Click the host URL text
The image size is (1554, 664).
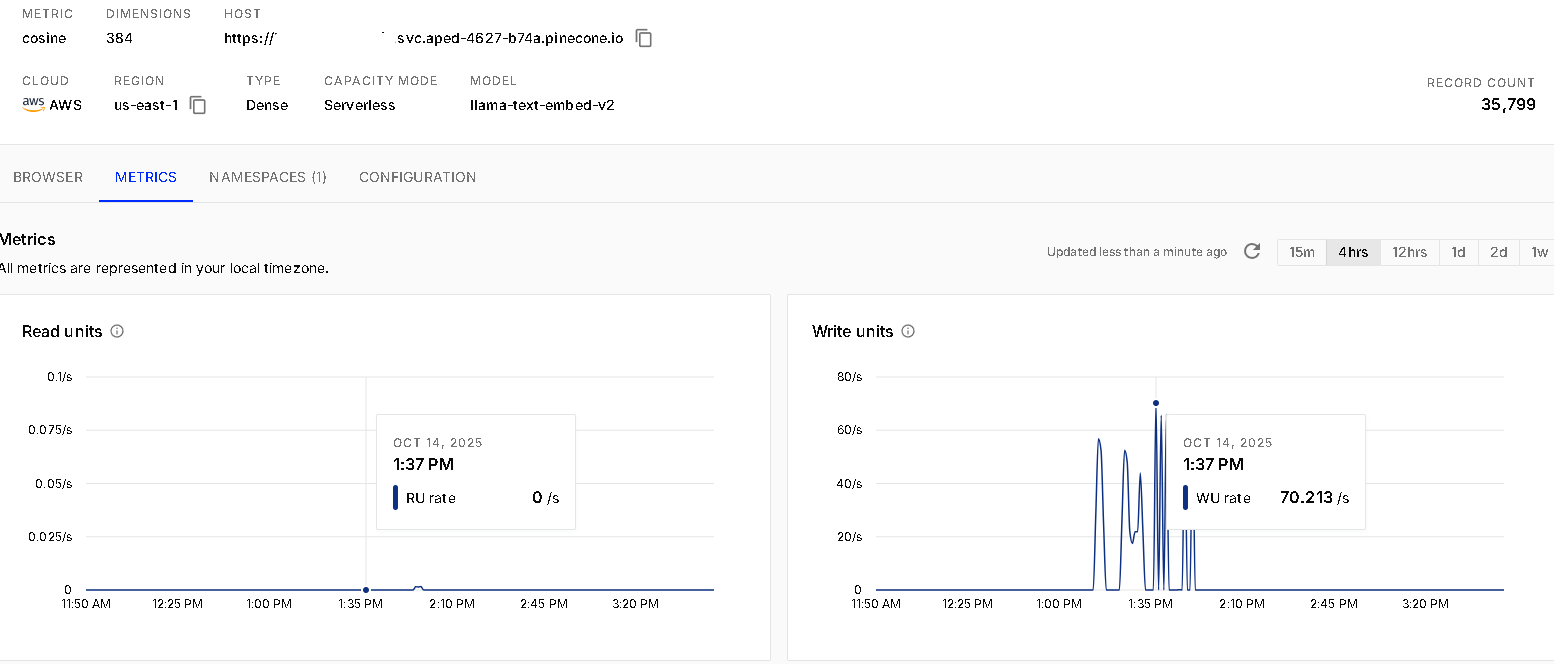point(438,39)
